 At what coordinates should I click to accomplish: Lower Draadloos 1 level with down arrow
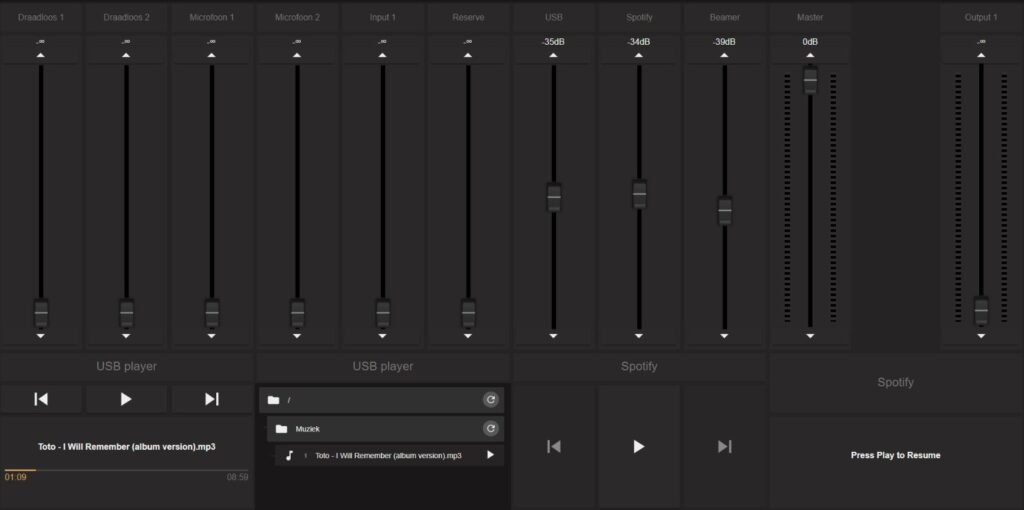click(x=40, y=336)
